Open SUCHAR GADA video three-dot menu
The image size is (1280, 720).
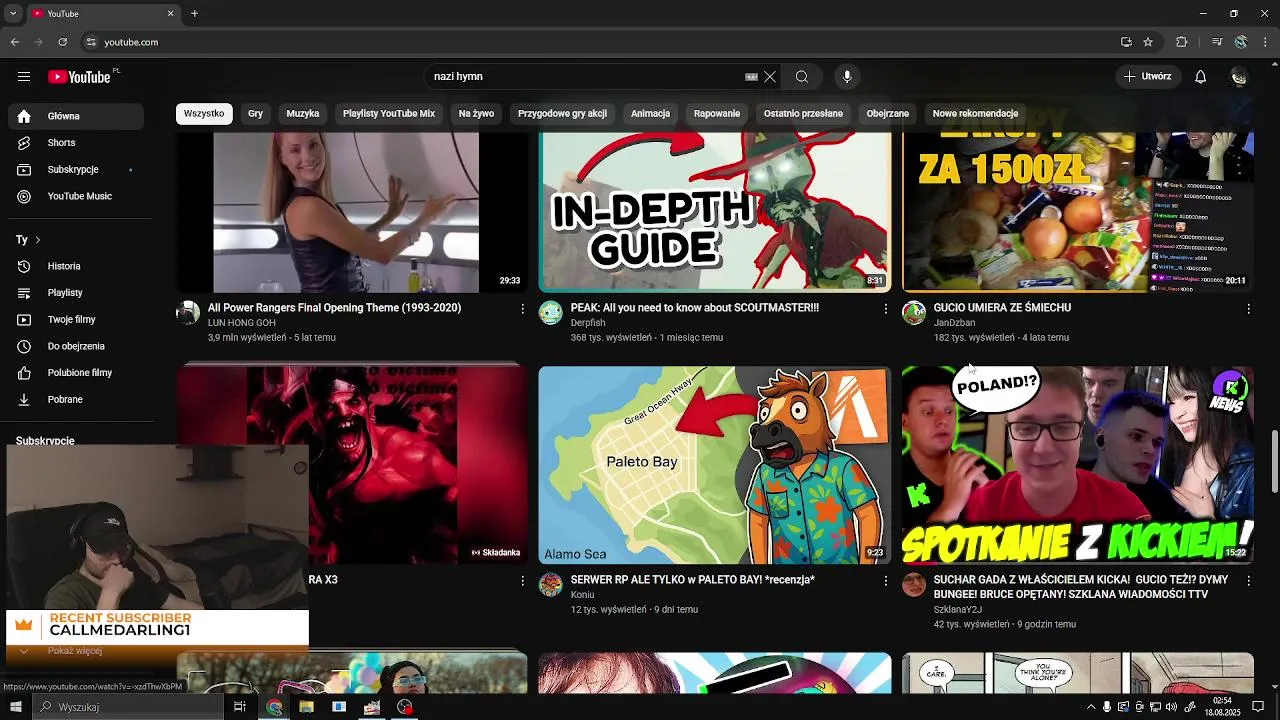point(1248,581)
